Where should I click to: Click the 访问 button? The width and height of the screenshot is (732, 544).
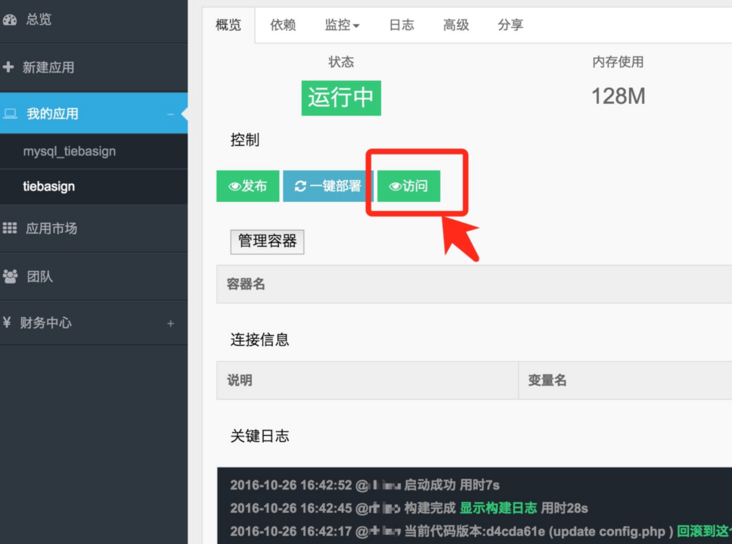[x=409, y=186]
